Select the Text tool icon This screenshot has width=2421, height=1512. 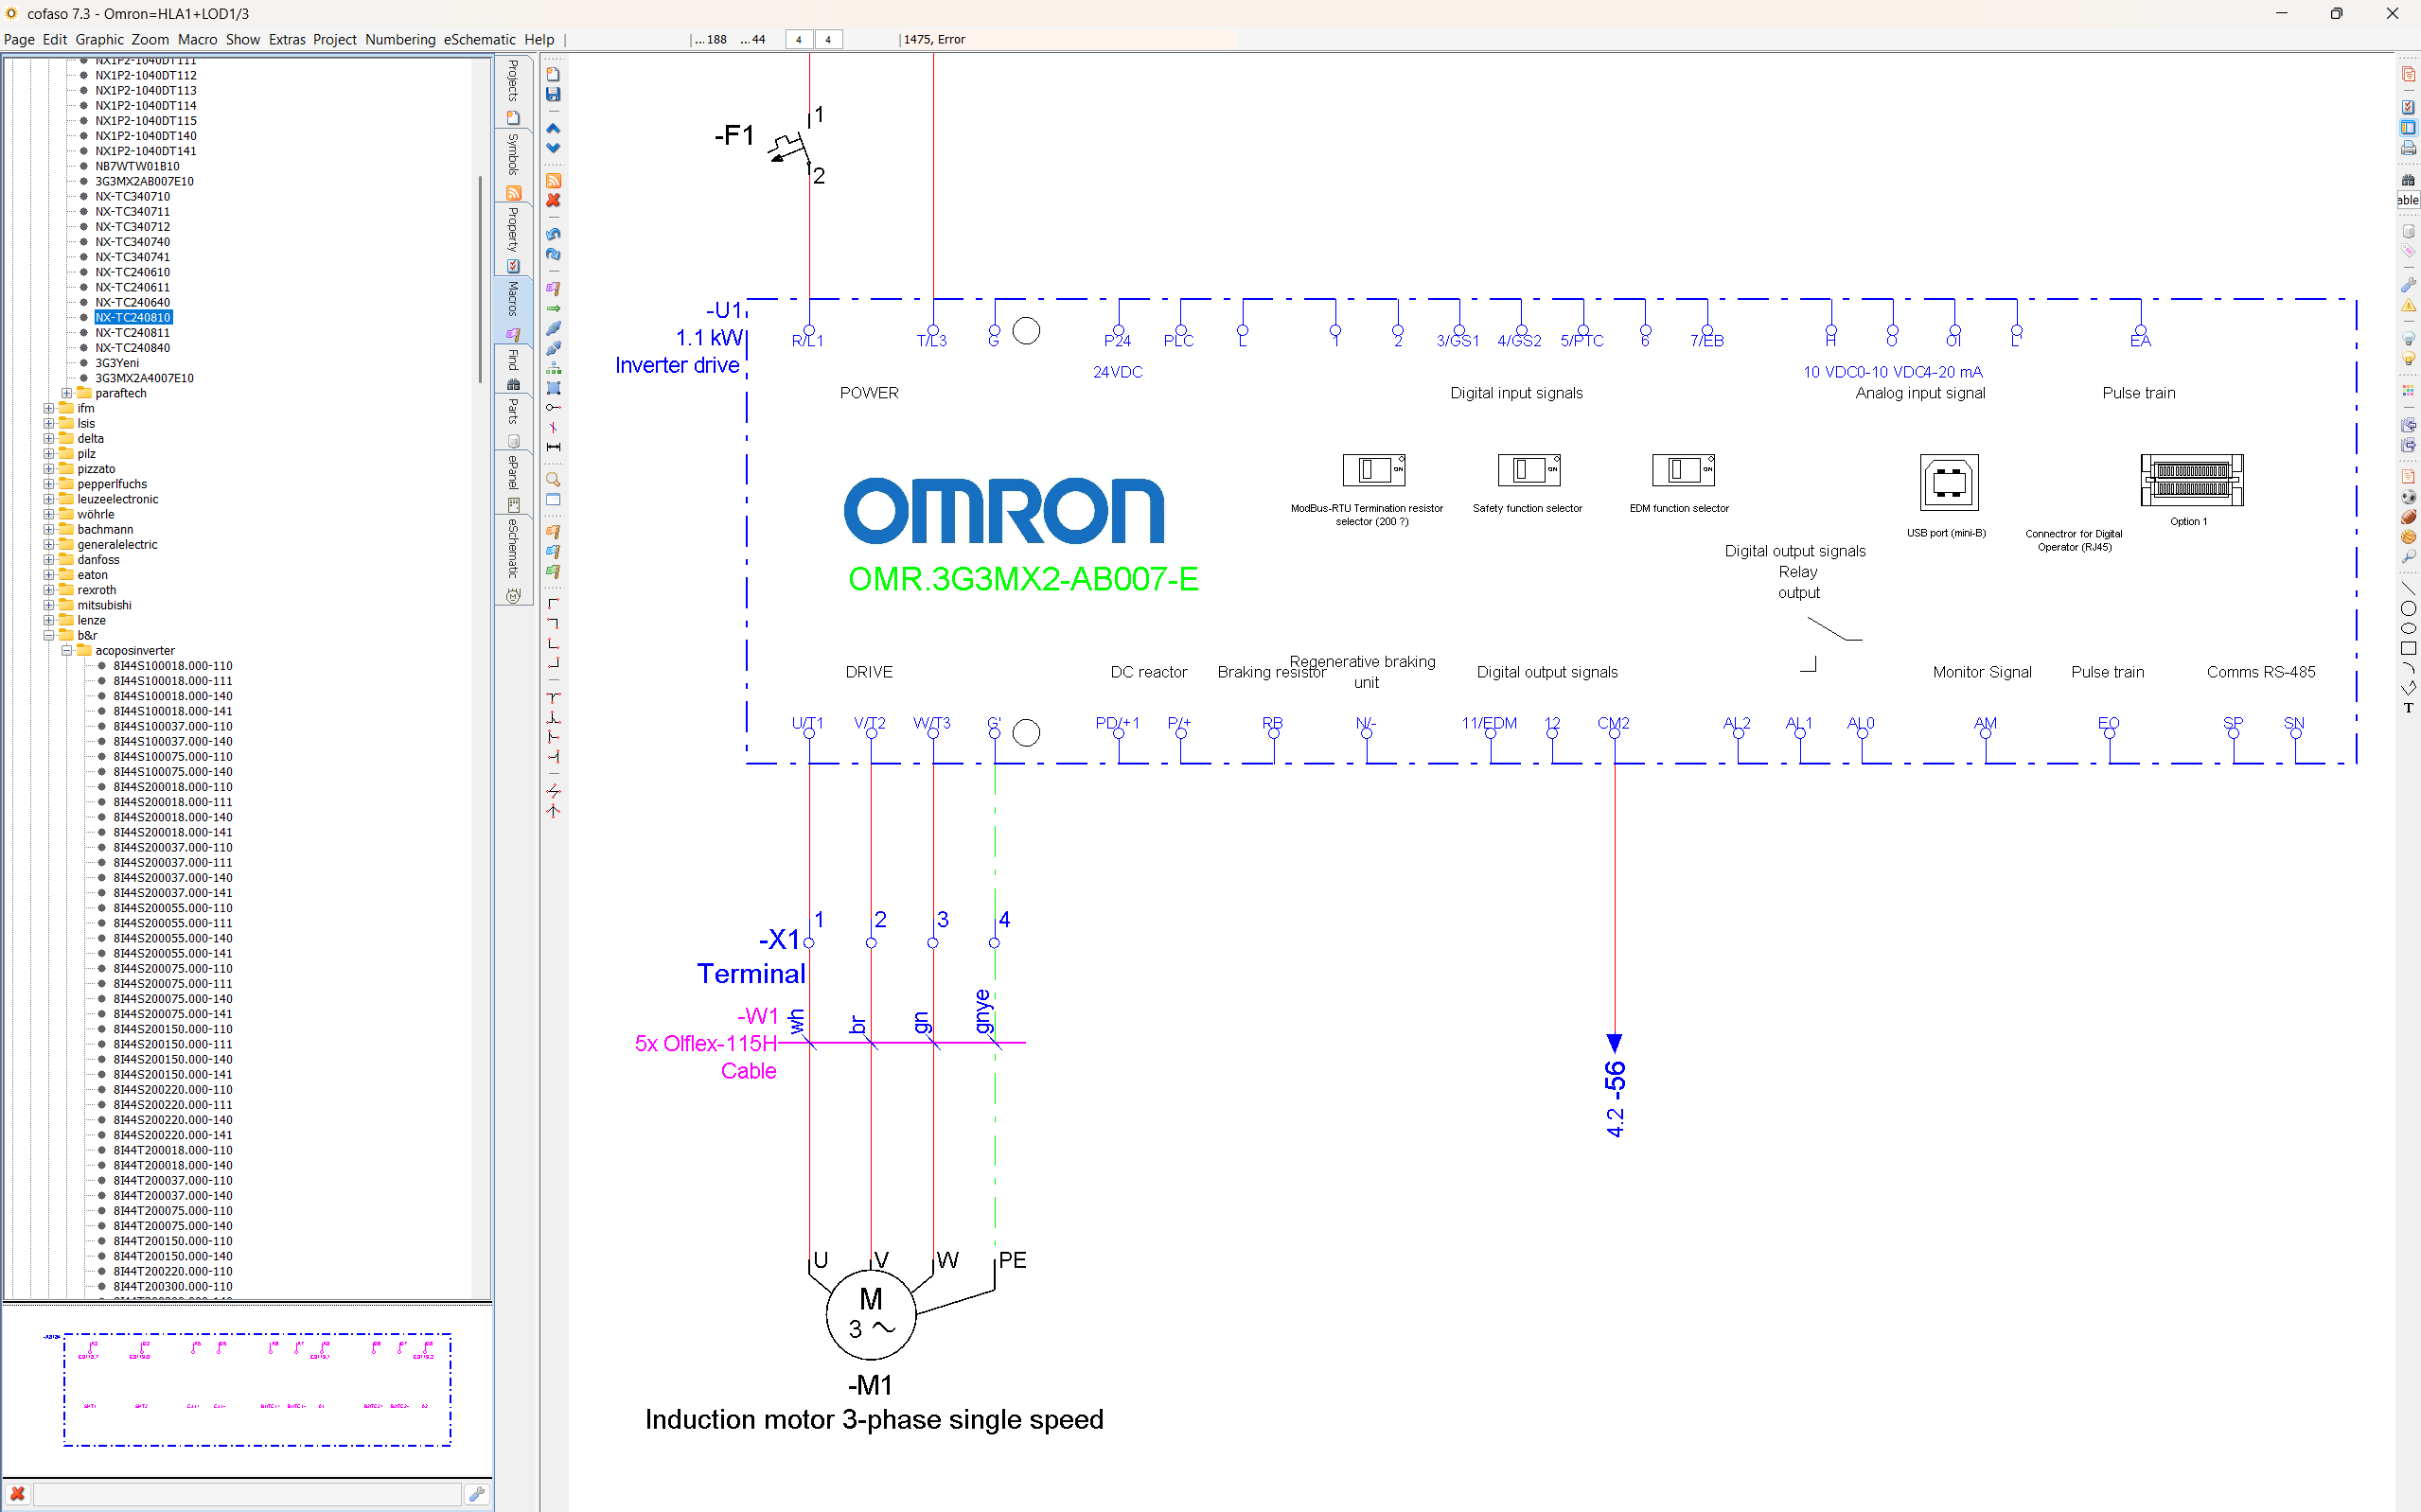(x=2408, y=708)
